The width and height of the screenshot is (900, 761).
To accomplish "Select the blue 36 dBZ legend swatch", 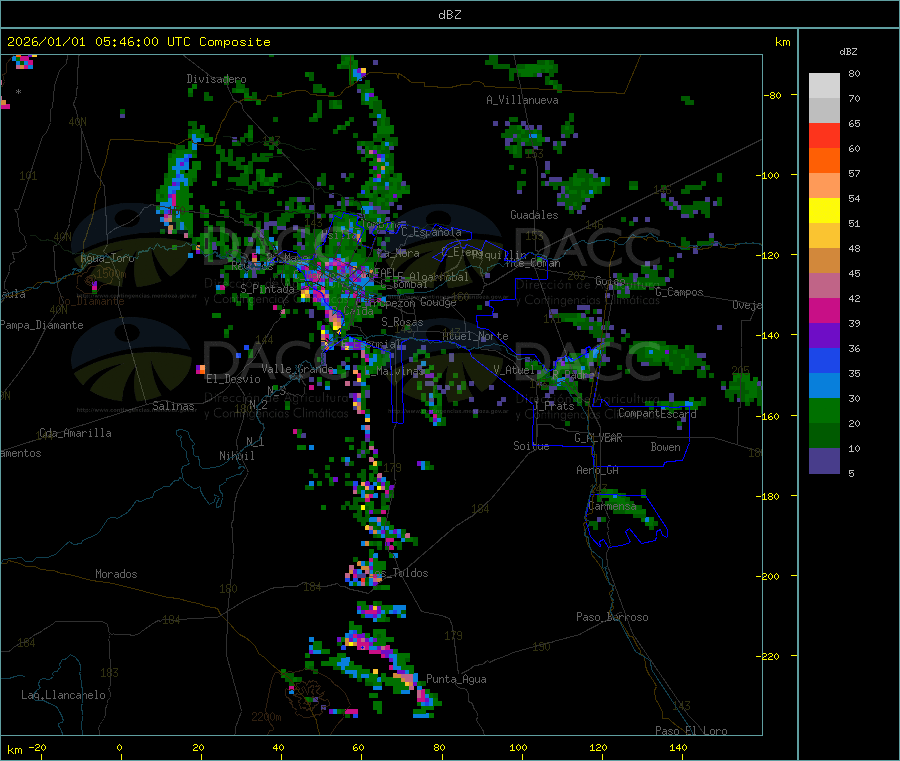I will 824,360.
